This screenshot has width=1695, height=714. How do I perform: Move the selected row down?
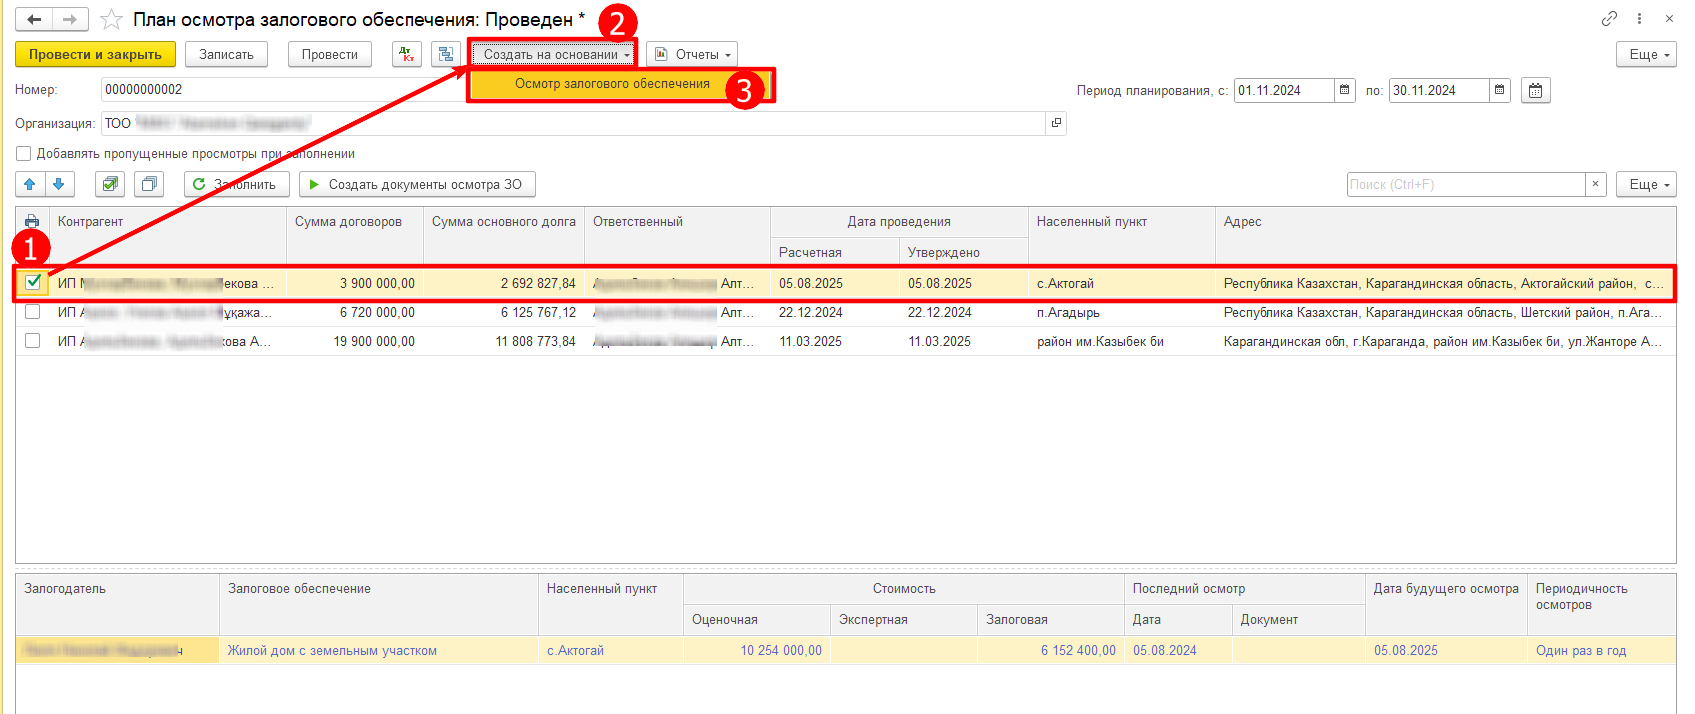point(59,184)
